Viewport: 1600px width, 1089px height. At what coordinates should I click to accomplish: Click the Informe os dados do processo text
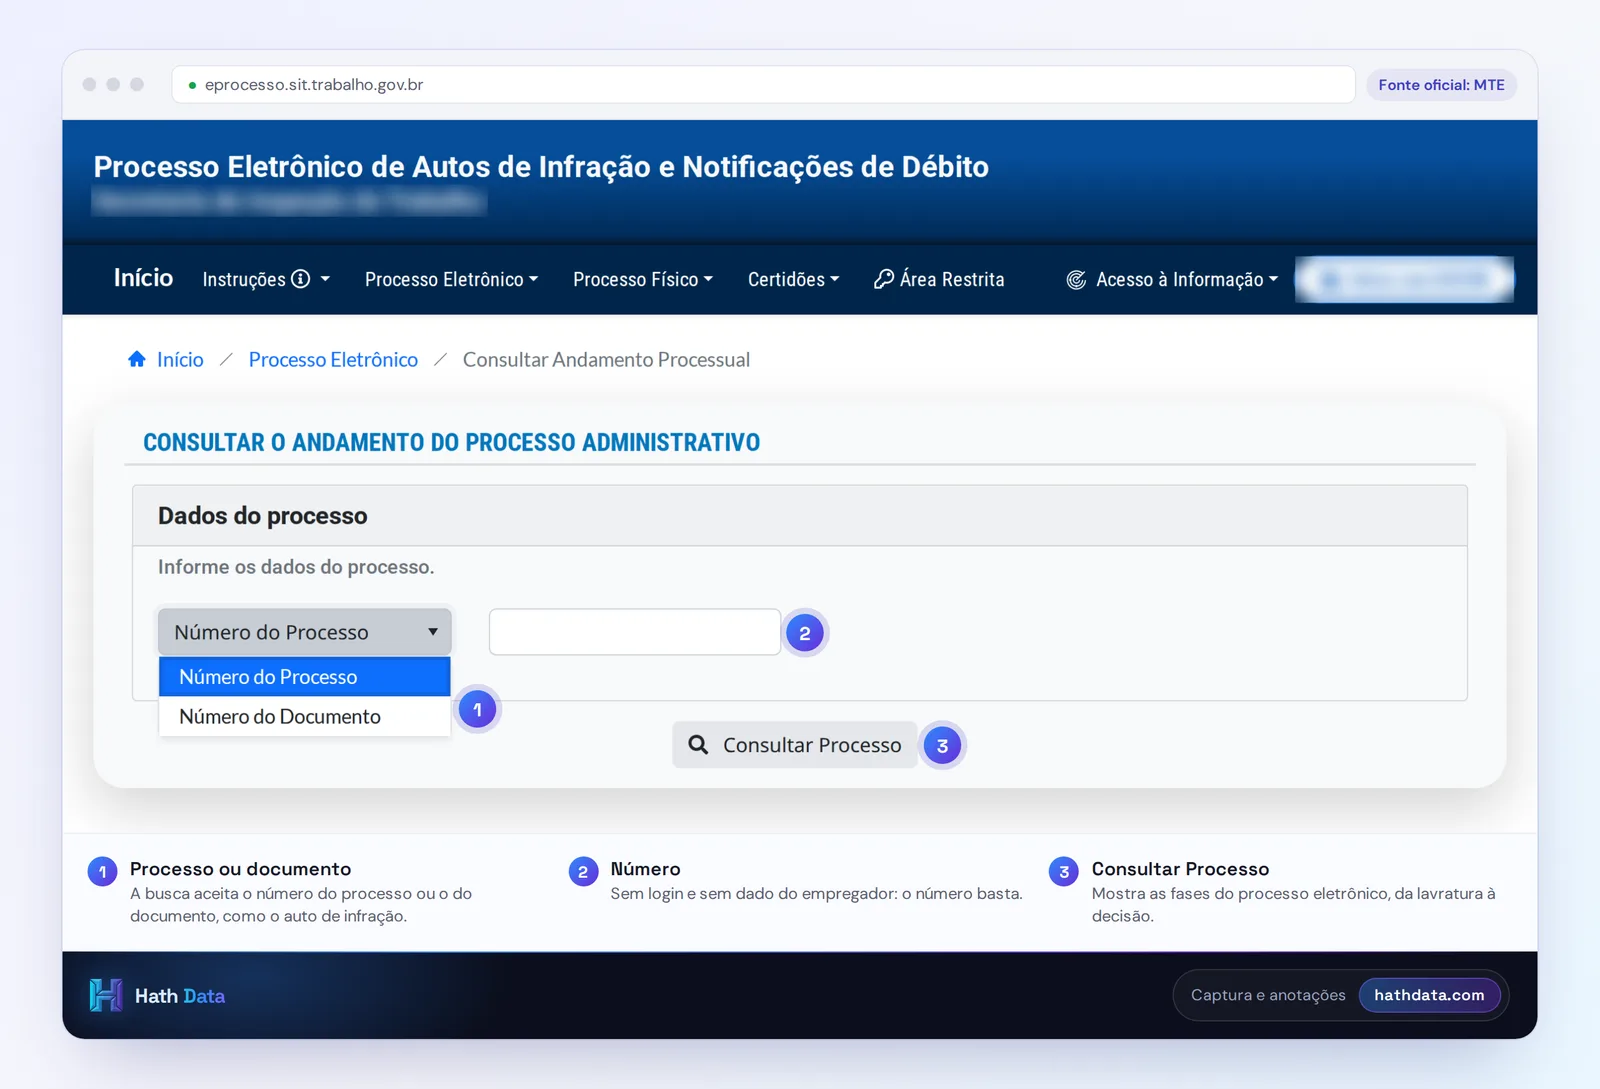296,567
